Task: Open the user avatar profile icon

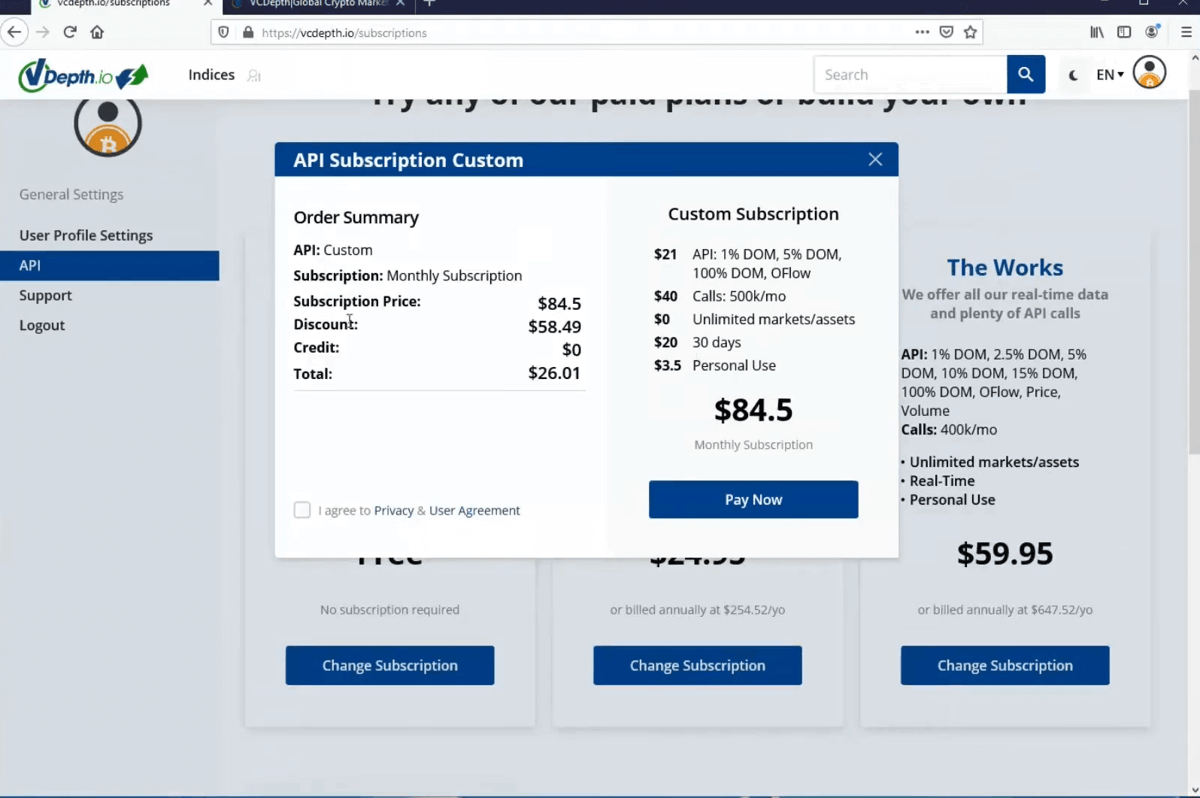Action: pos(1149,72)
